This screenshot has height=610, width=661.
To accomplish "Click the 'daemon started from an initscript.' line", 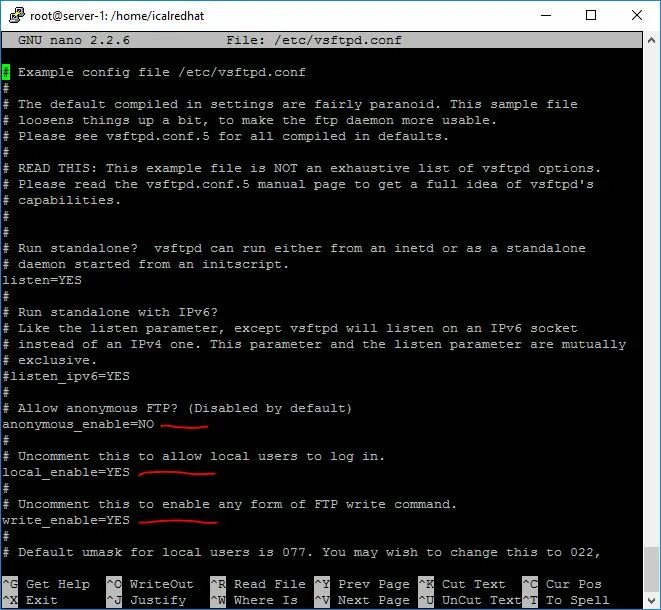I will point(145,264).
